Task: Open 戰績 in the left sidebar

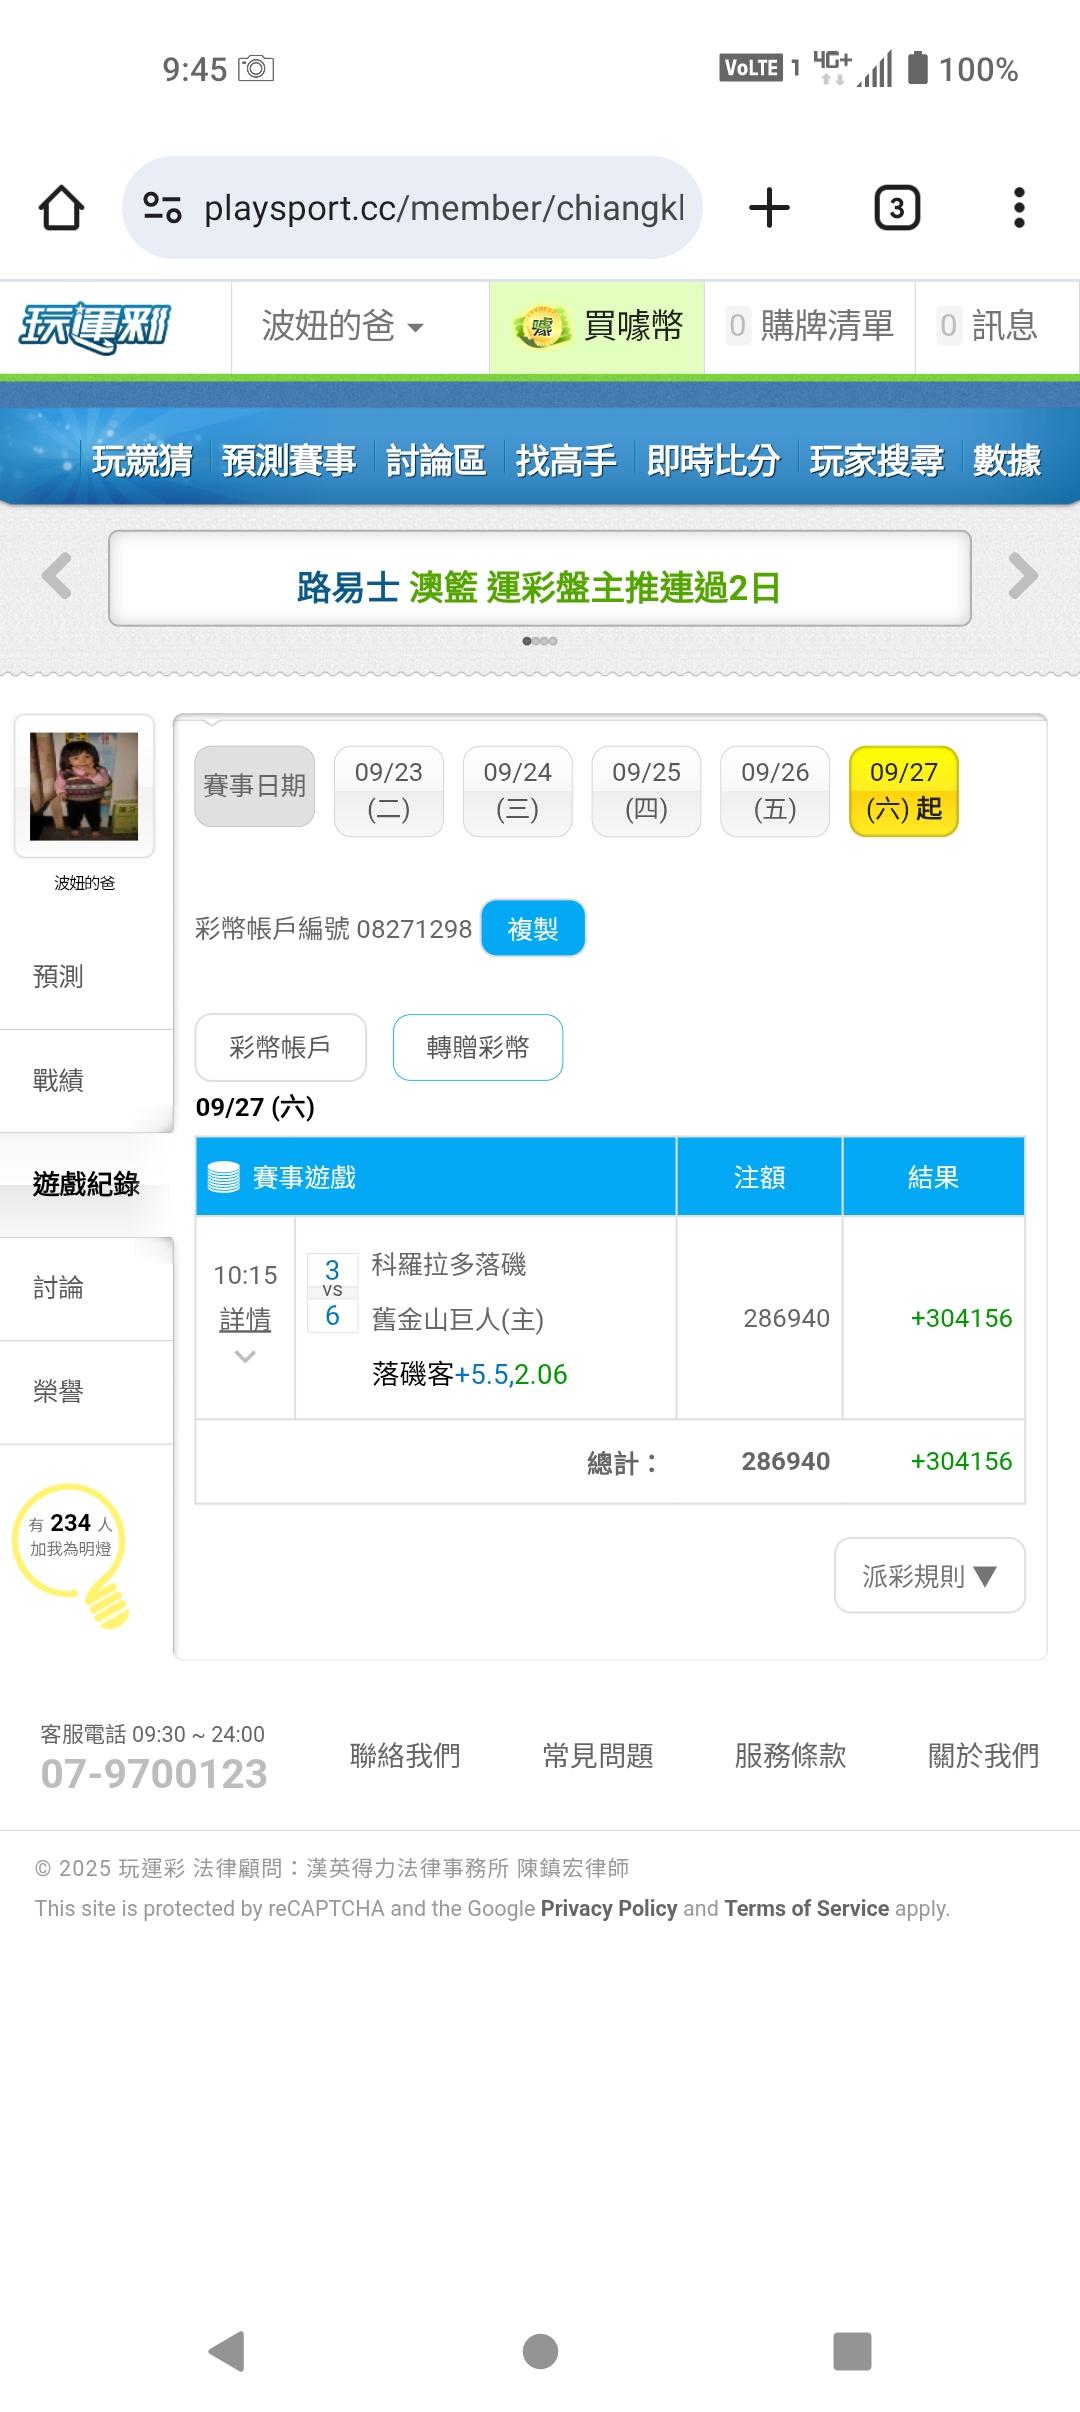Action: pyautogui.click(x=58, y=1080)
